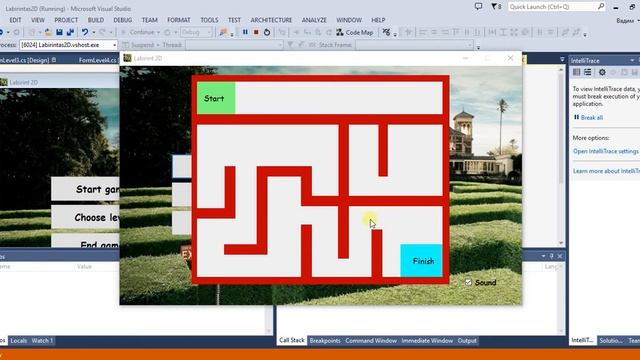Click Start game button in designer form
Viewport: 640px width, 360px height.
(86, 189)
